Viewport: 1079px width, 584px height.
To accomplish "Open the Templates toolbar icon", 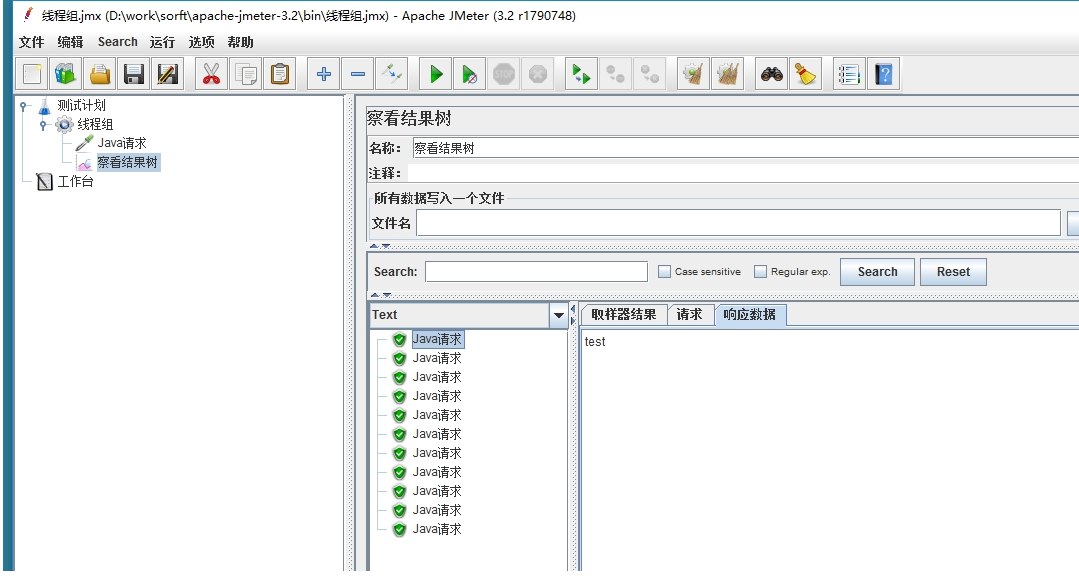I will (65, 74).
